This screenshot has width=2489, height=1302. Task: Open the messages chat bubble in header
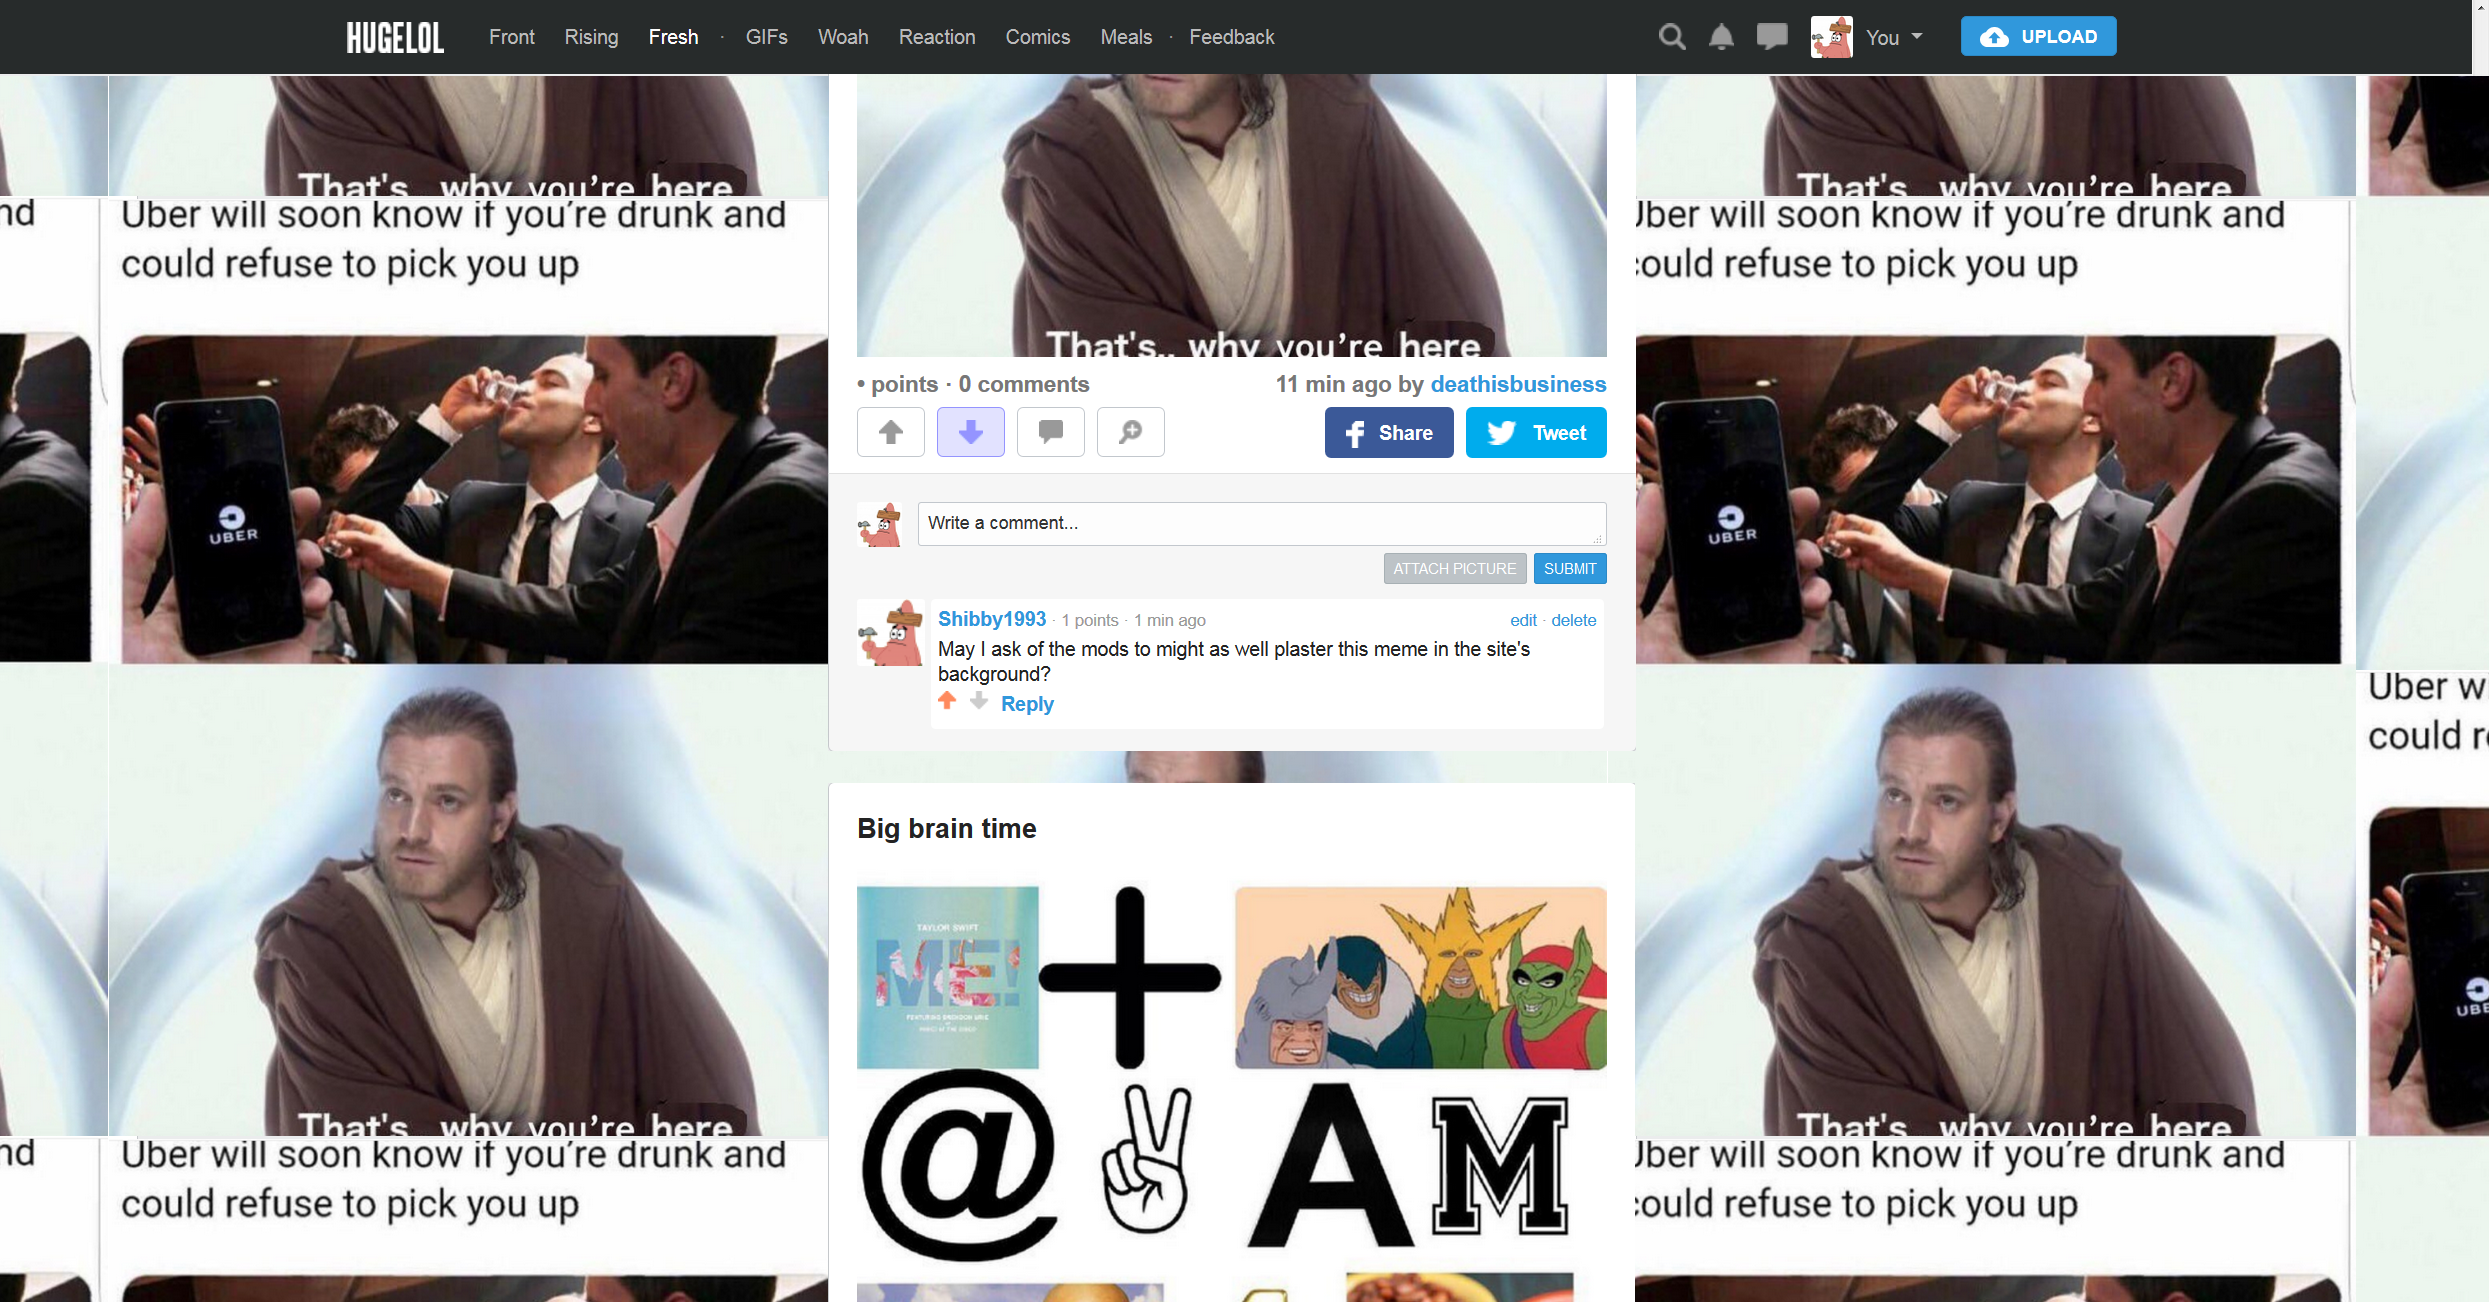[1772, 37]
